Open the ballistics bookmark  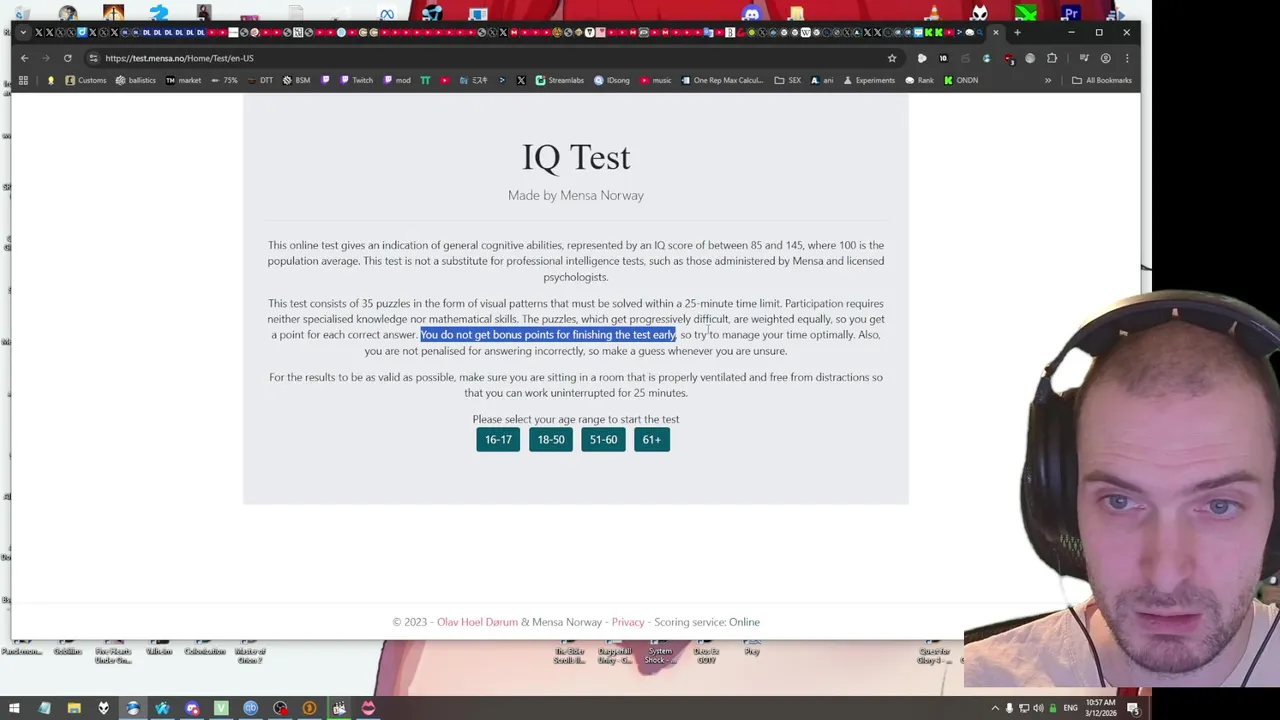point(136,80)
